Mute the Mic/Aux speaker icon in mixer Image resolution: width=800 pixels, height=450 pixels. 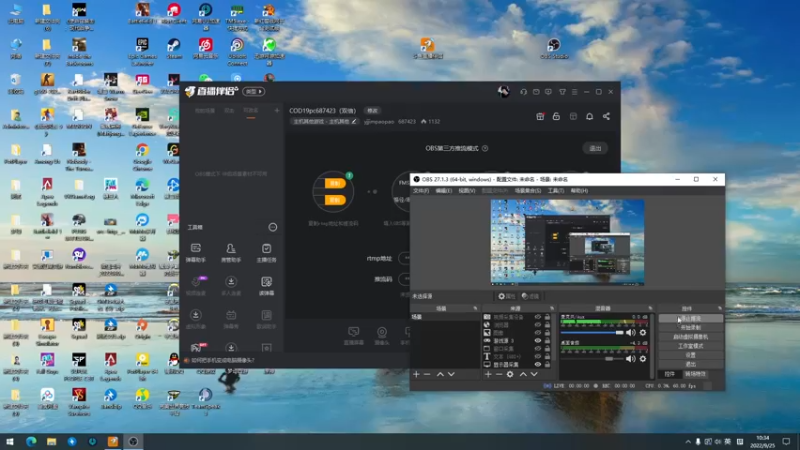coord(631,333)
